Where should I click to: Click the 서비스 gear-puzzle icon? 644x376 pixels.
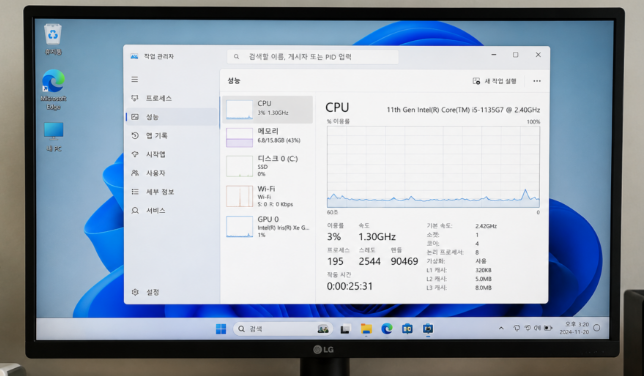click(x=135, y=210)
